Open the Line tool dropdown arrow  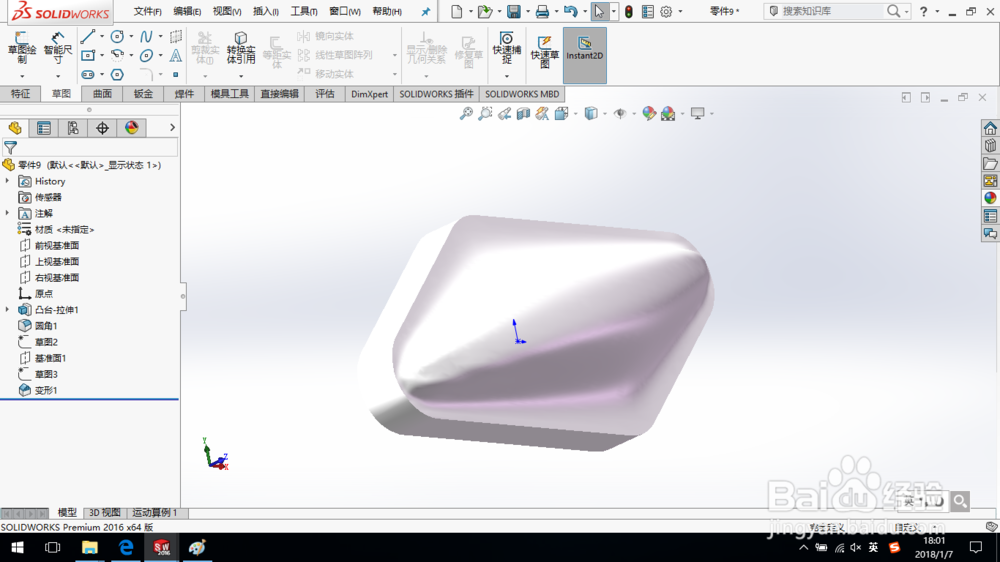(x=101, y=36)
